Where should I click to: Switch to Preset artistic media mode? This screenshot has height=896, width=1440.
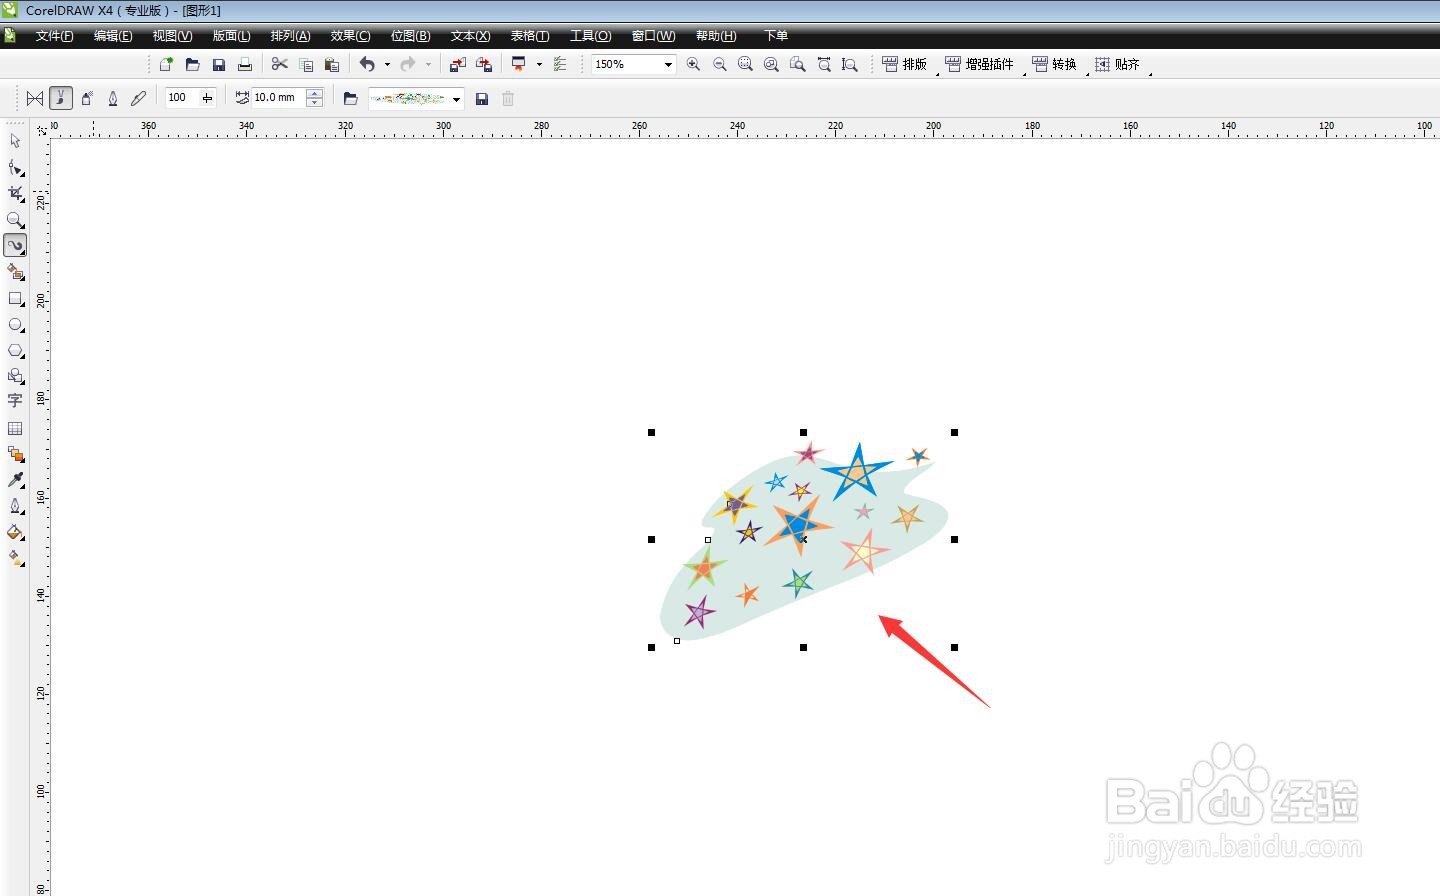pyautogui.click(x=35, y=98)
